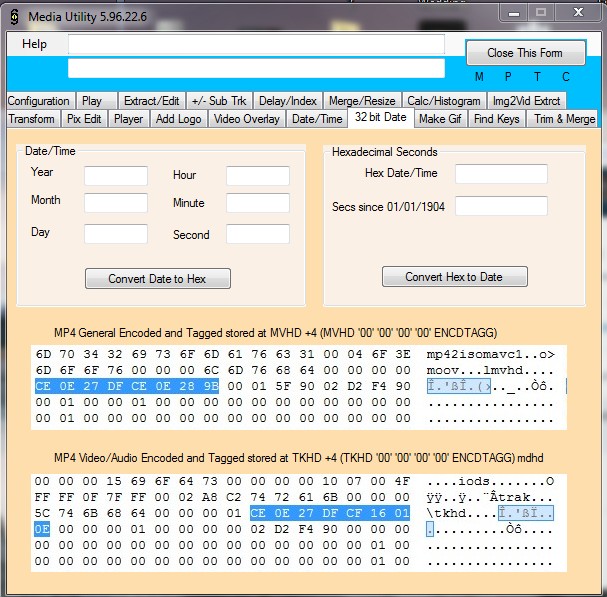Image resolution: width=607 pixels, height=597 pixels.
Task: Switch to the Find Keys tab
Action: [497, 119]
